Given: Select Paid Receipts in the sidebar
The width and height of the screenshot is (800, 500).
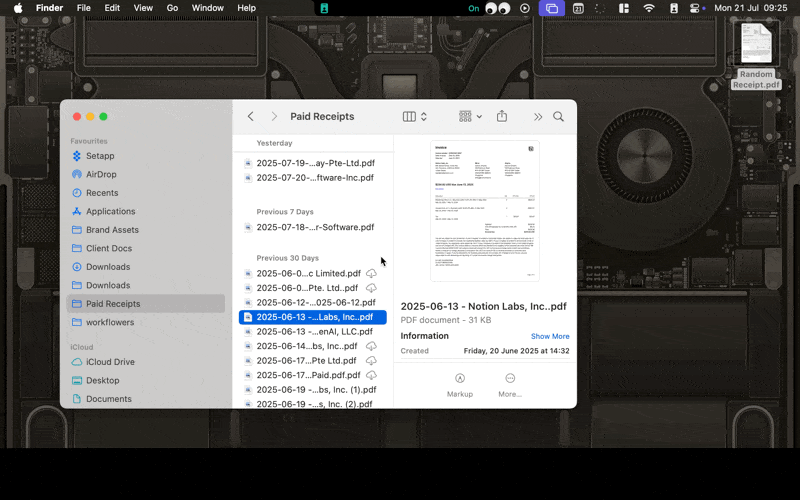Looking at the screenshot, I should 145,304.
